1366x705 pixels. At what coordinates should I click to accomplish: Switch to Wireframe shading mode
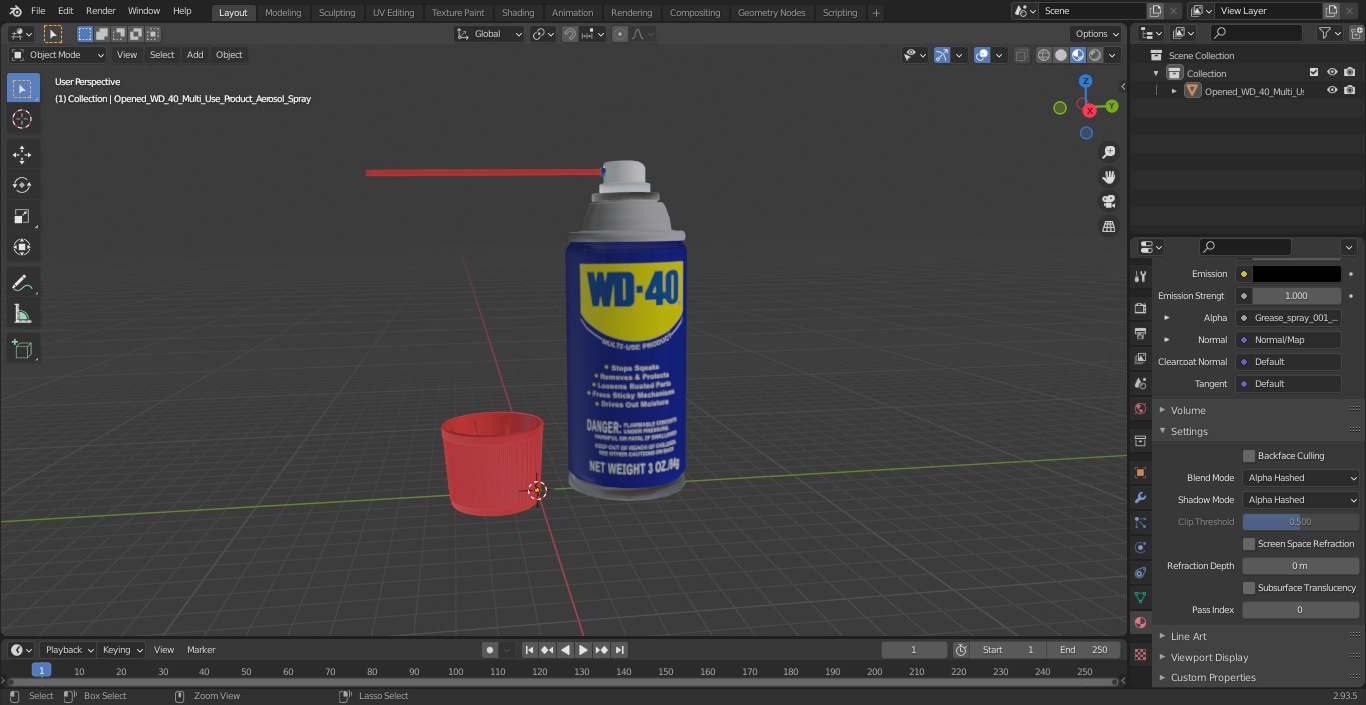1044,55
